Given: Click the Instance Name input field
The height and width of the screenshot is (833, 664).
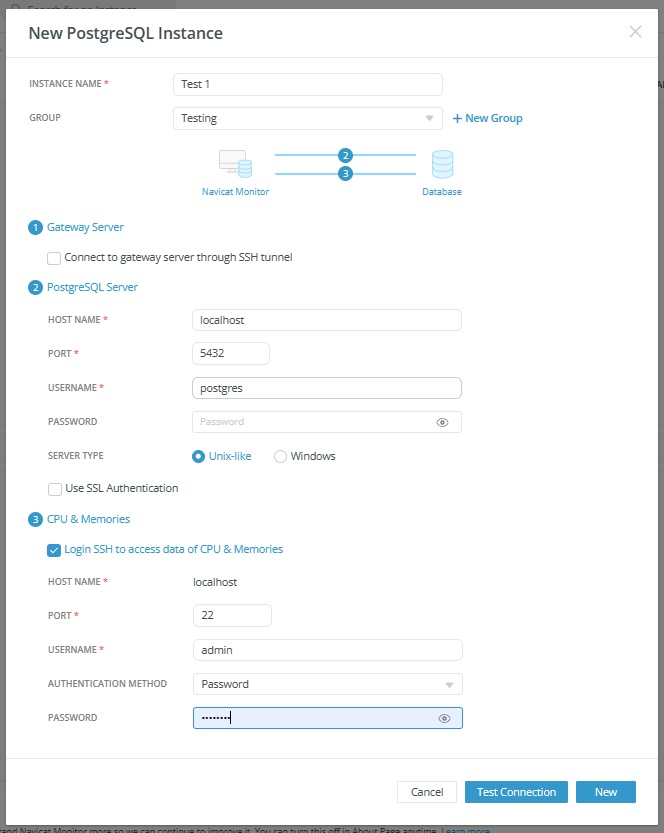Looking at the screenshot, I should pyautogui.click(x=308, y=84).
